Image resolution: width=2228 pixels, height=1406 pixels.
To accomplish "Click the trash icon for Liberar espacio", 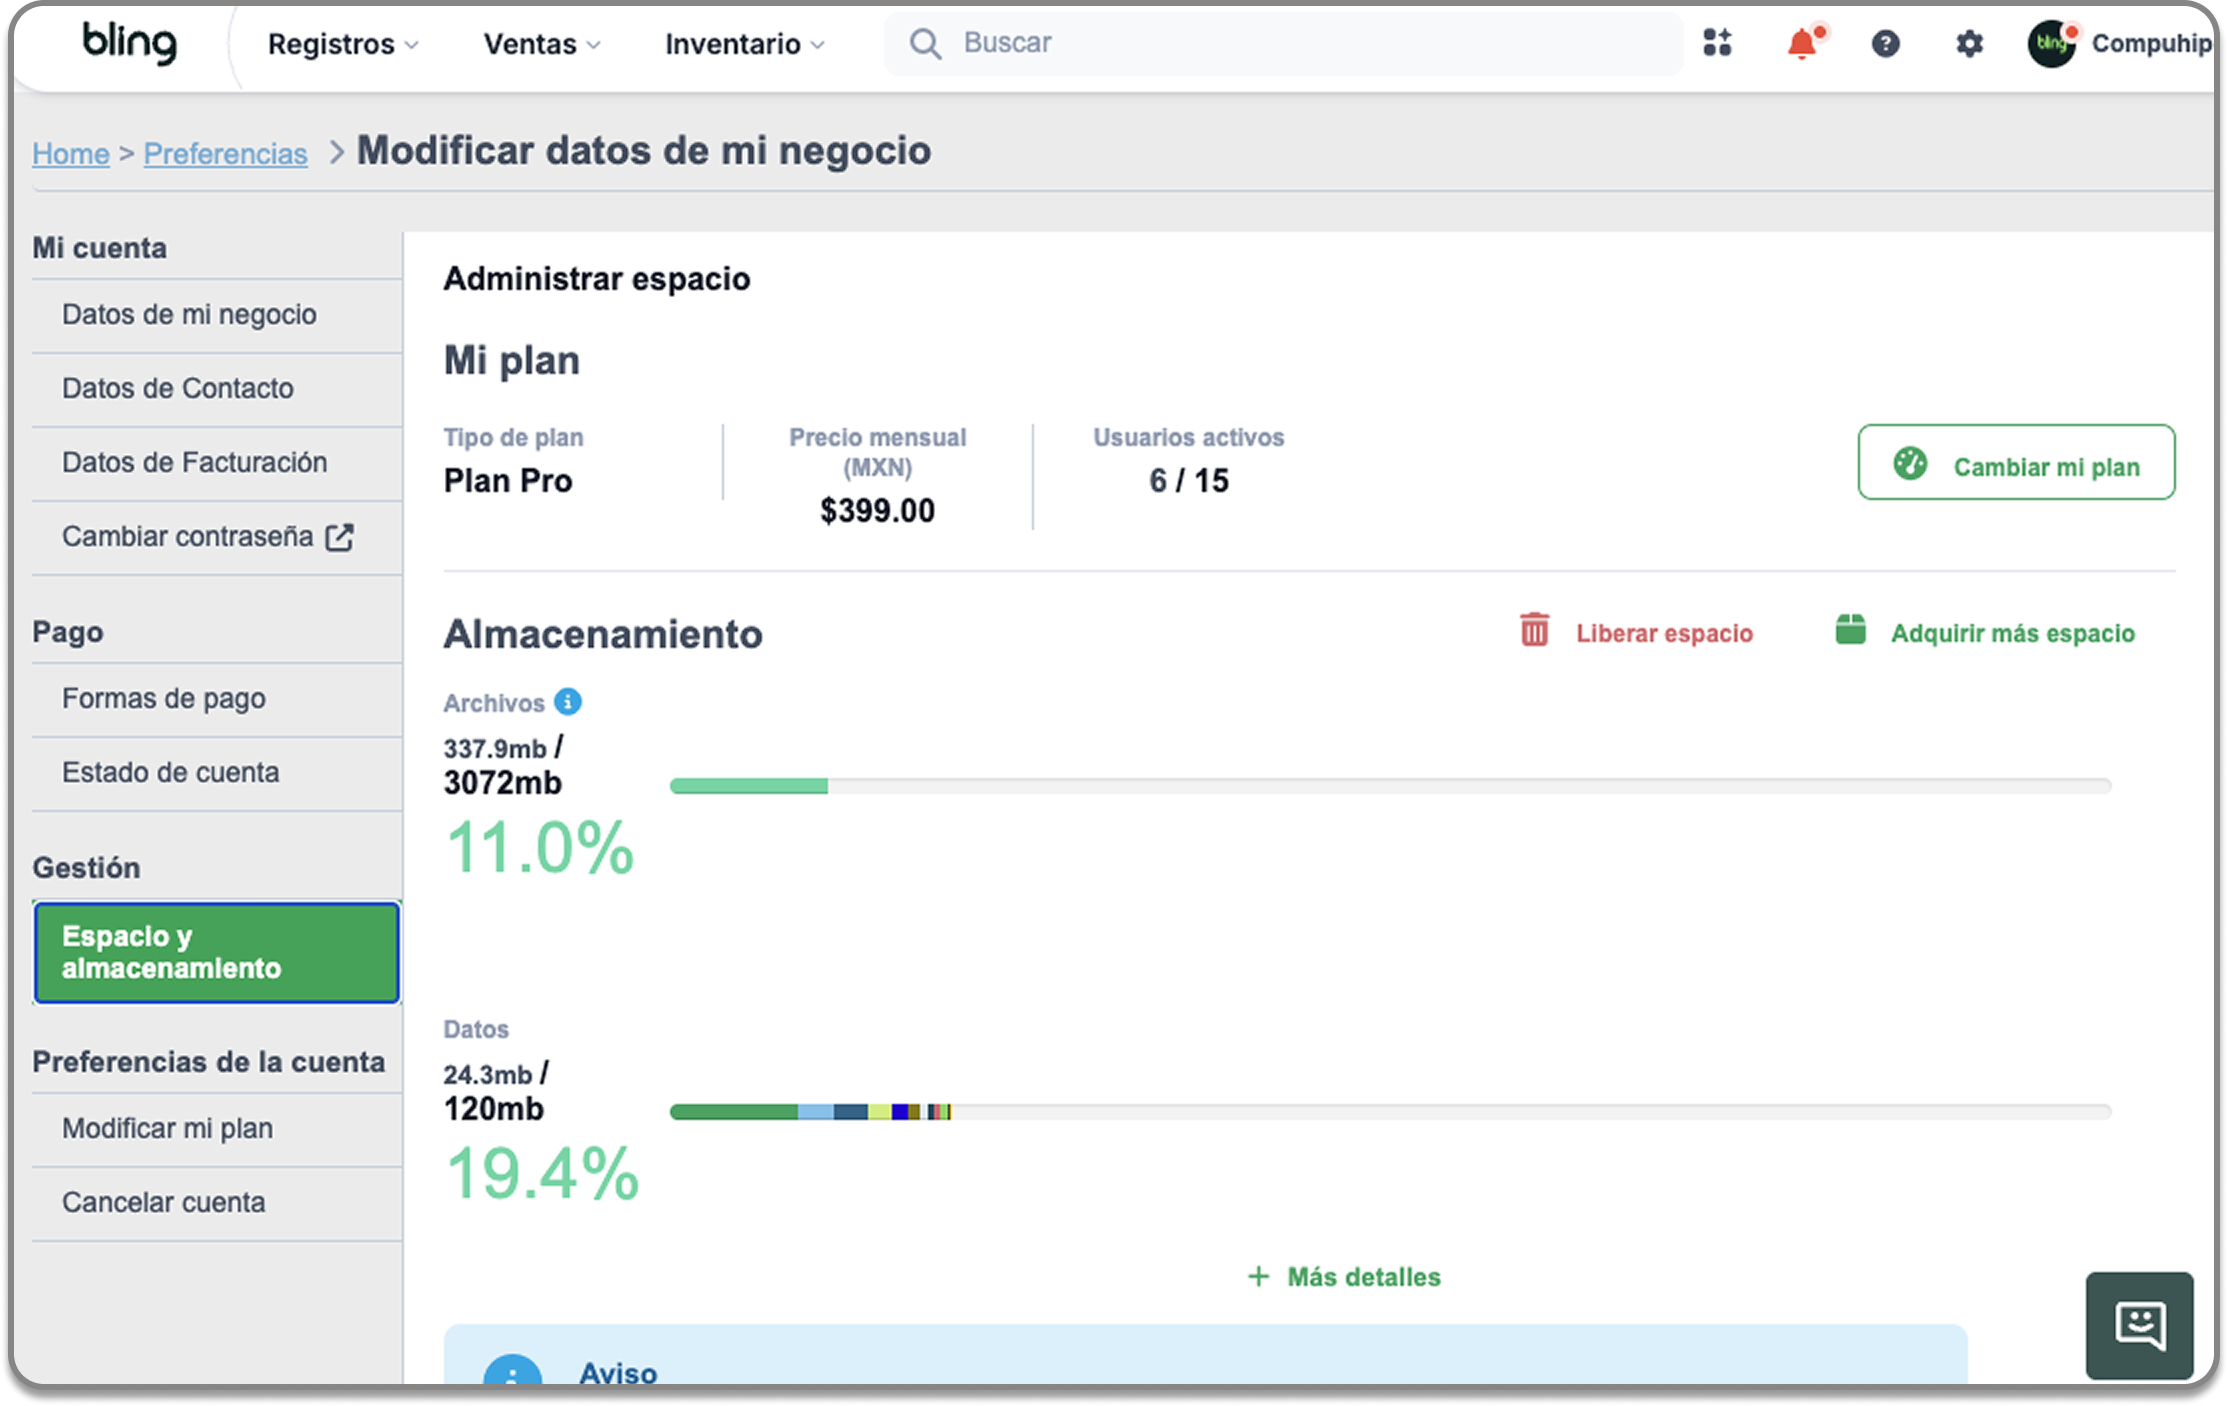I will point(1534,631).
